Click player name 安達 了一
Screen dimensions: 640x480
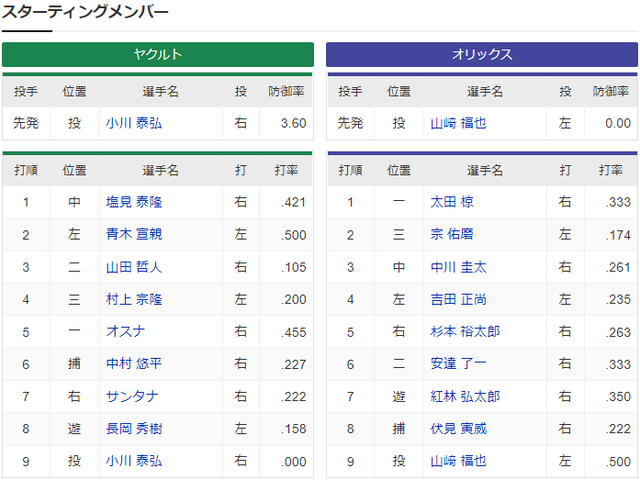[458, 363]
